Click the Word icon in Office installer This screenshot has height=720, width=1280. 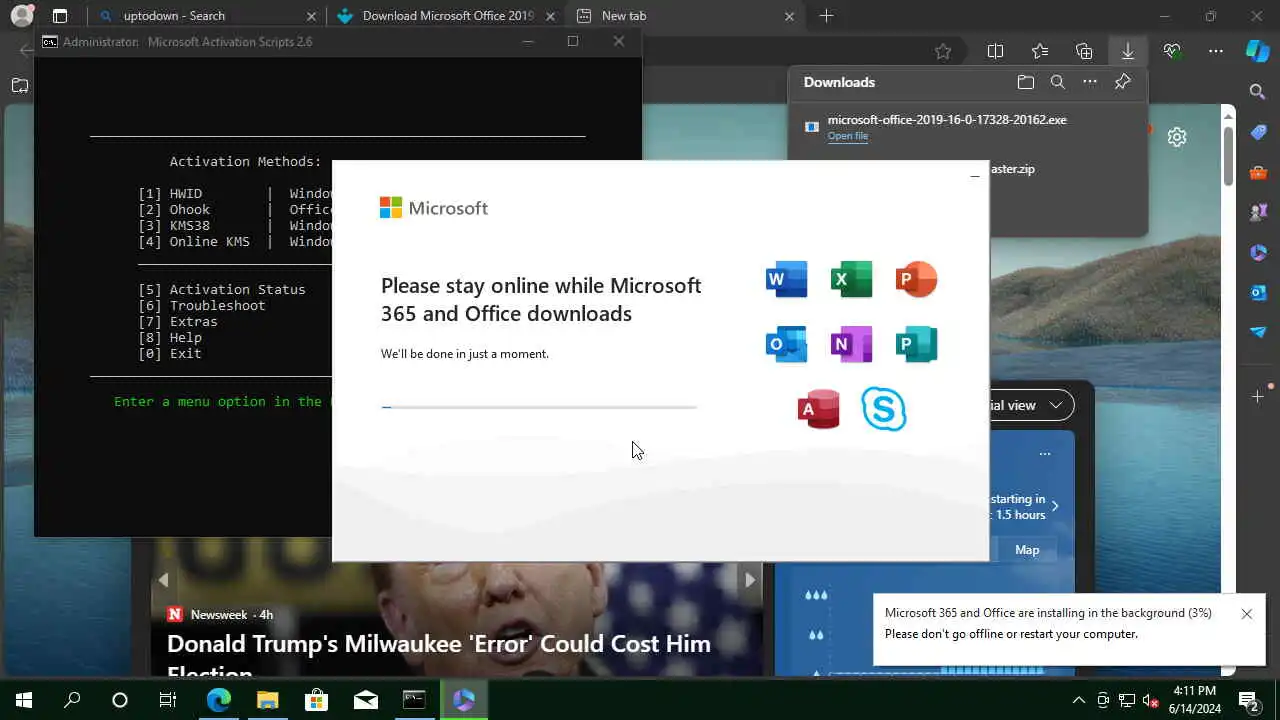(x=786, y=279)
